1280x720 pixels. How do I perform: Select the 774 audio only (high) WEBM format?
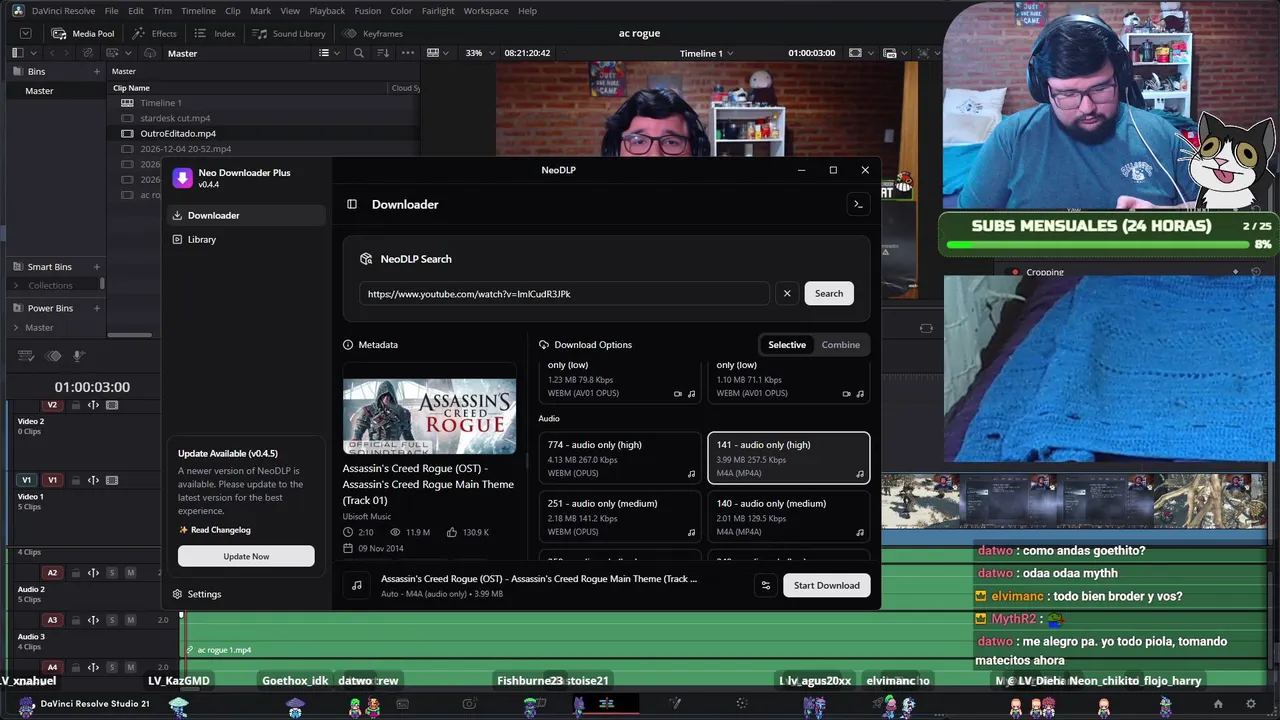click(x=620, y=458)
